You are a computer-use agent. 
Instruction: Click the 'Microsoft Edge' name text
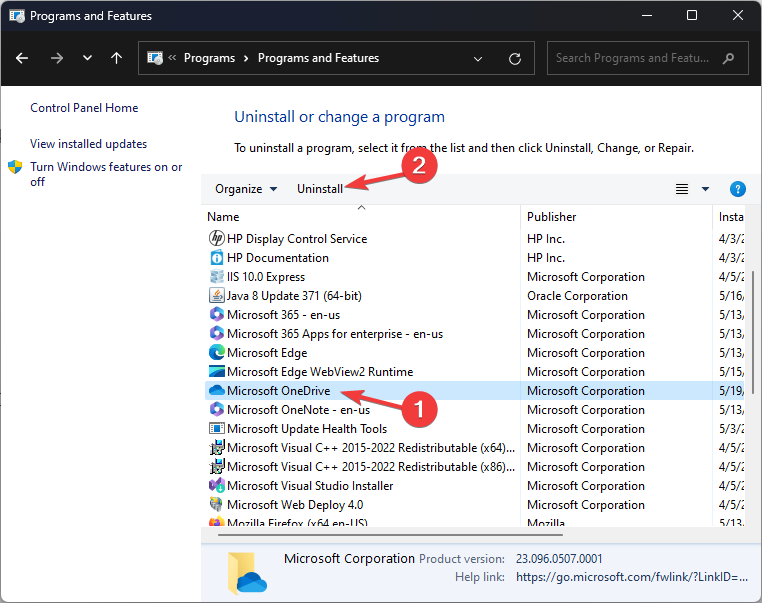coord(267,353)
